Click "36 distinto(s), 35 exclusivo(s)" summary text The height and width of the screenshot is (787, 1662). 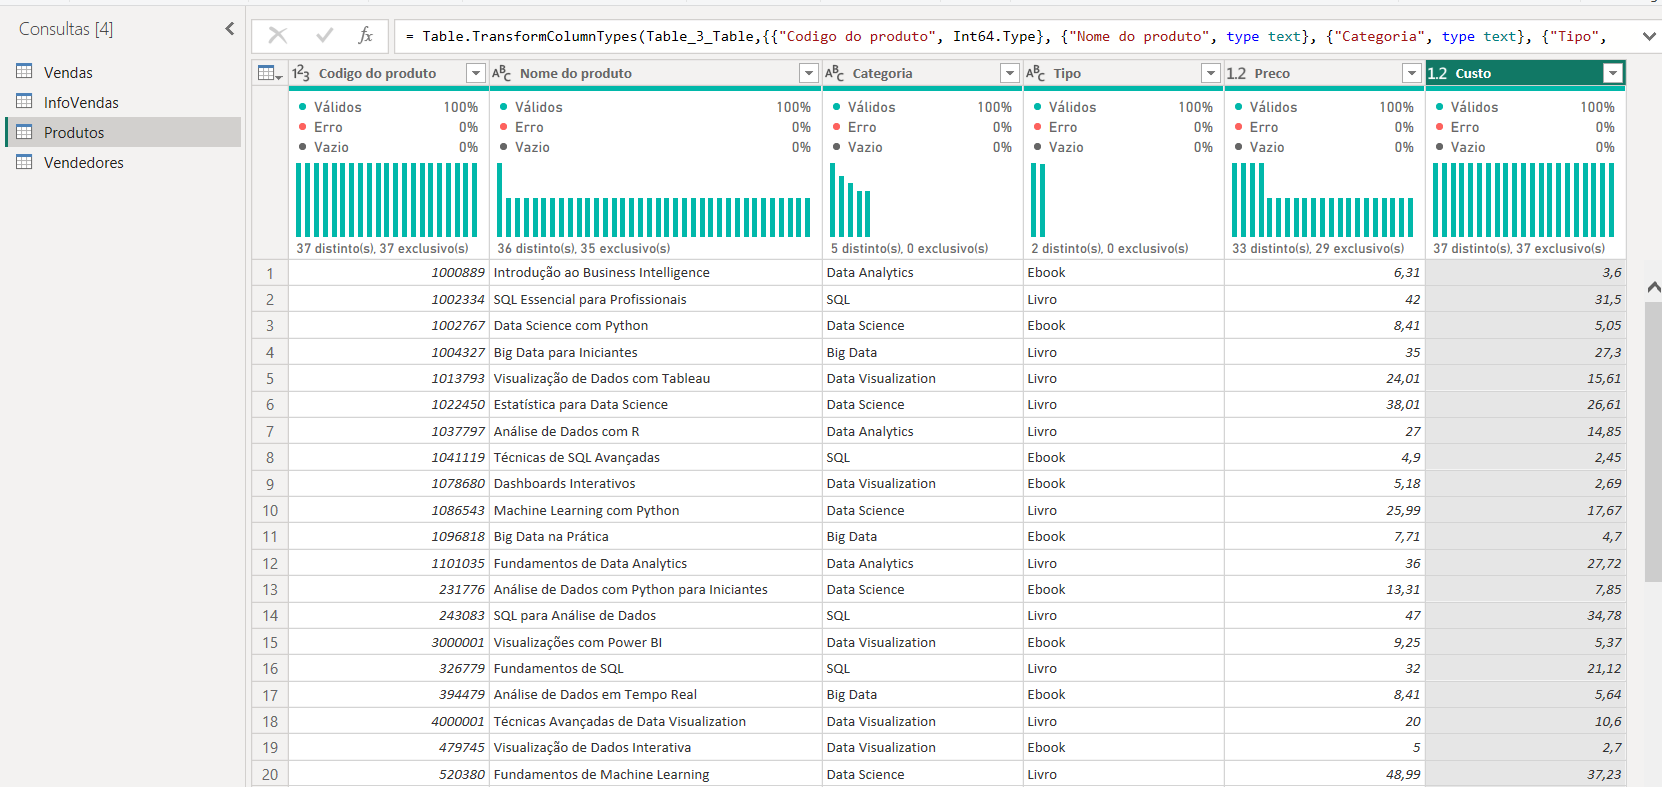click(584, 248)
